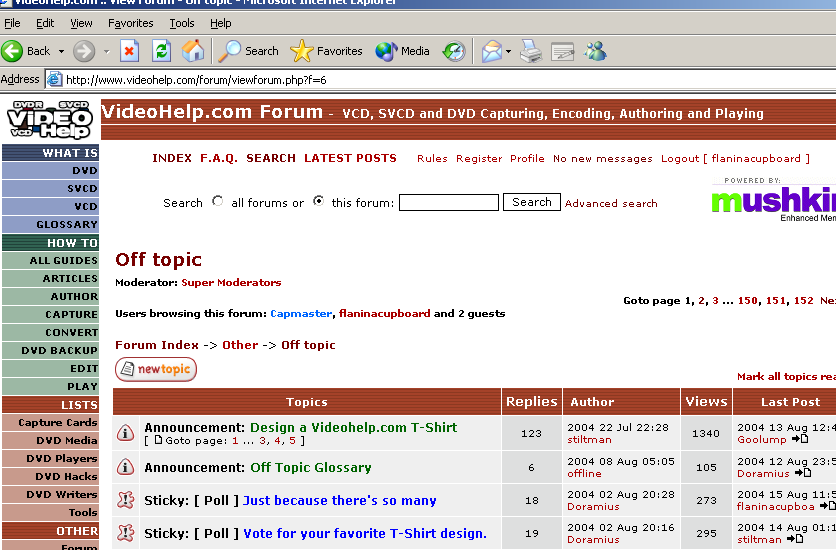Go to forum page 152
The width and height of the screenshot is (836, 550).
[803, 301]
